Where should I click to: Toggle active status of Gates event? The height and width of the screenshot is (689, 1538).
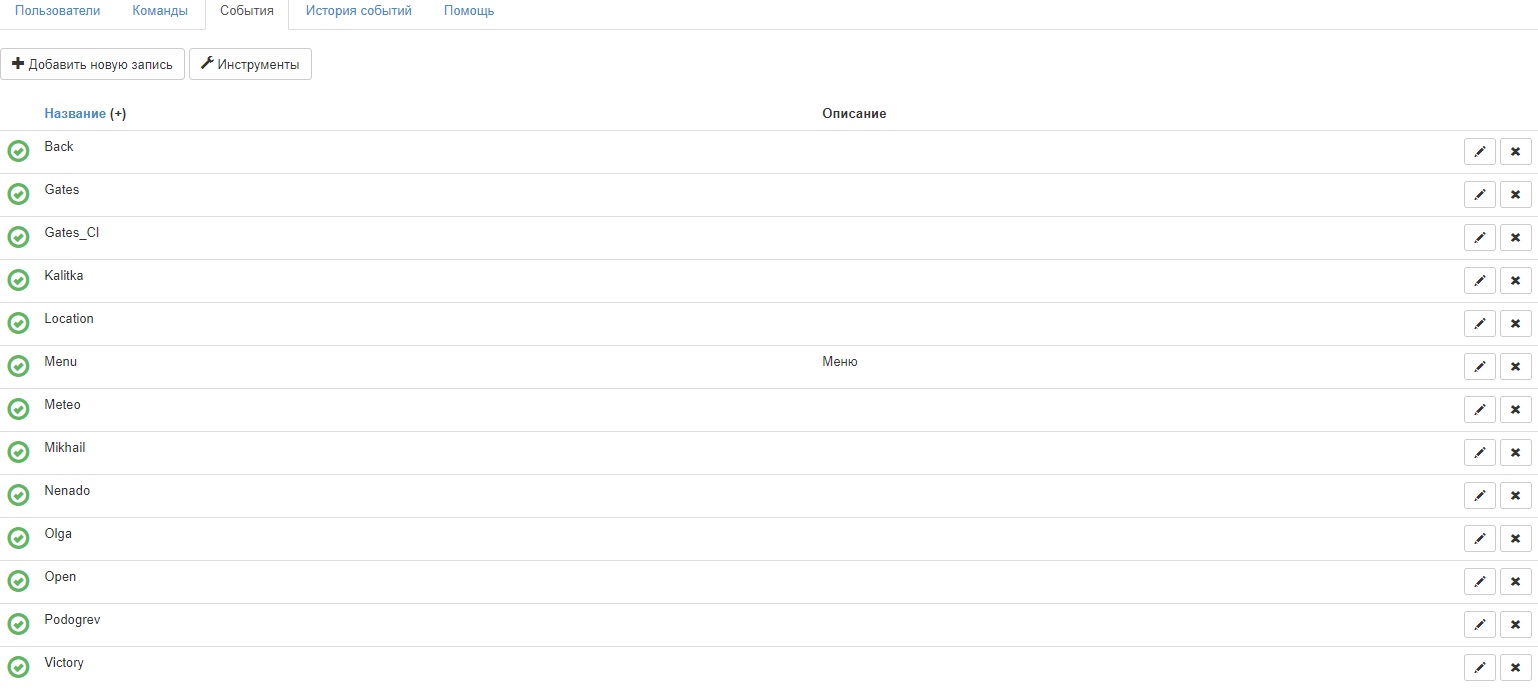(18, 194)
